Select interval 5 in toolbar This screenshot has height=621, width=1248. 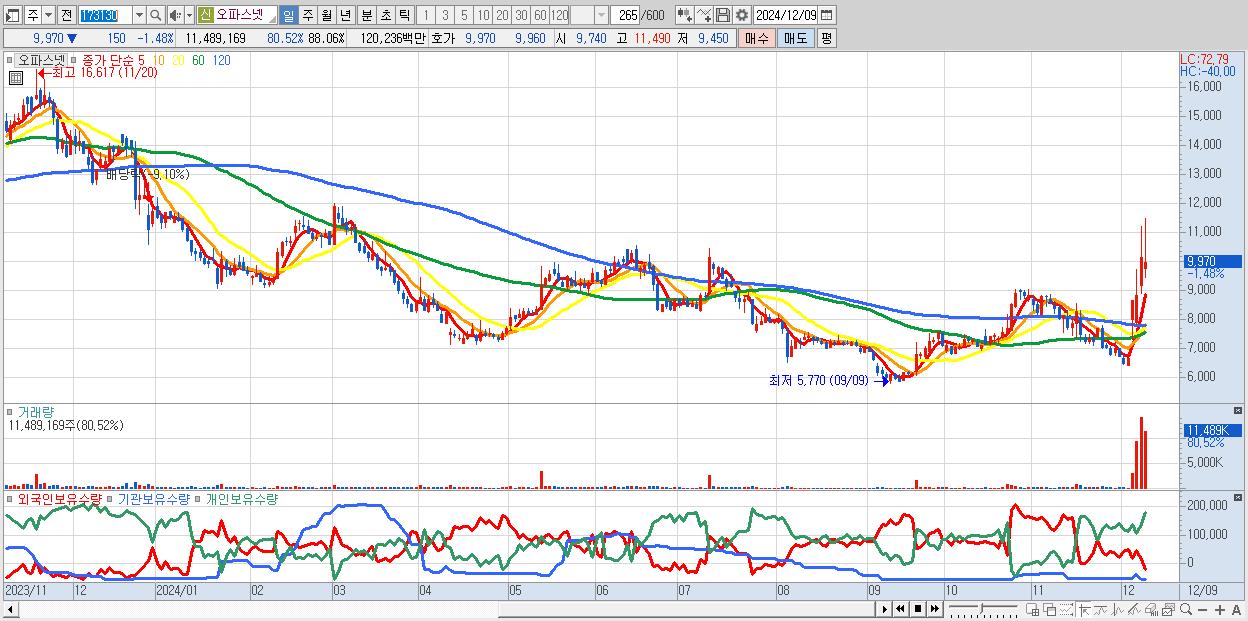click(463, 15)
